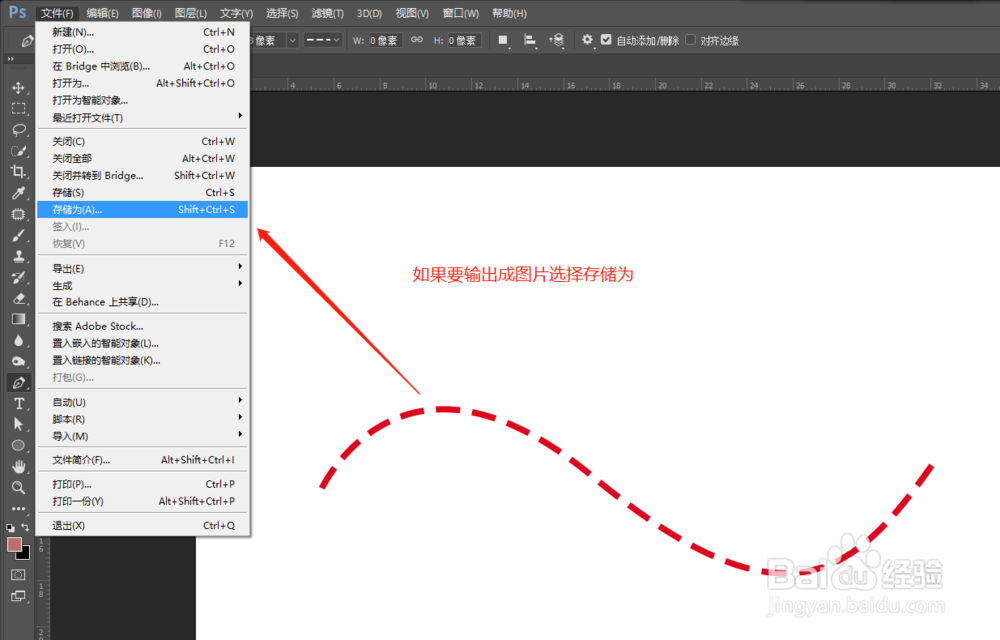Open the path alignment options
The height and width of the screenshot is (640, 1000).
(529, 40)
